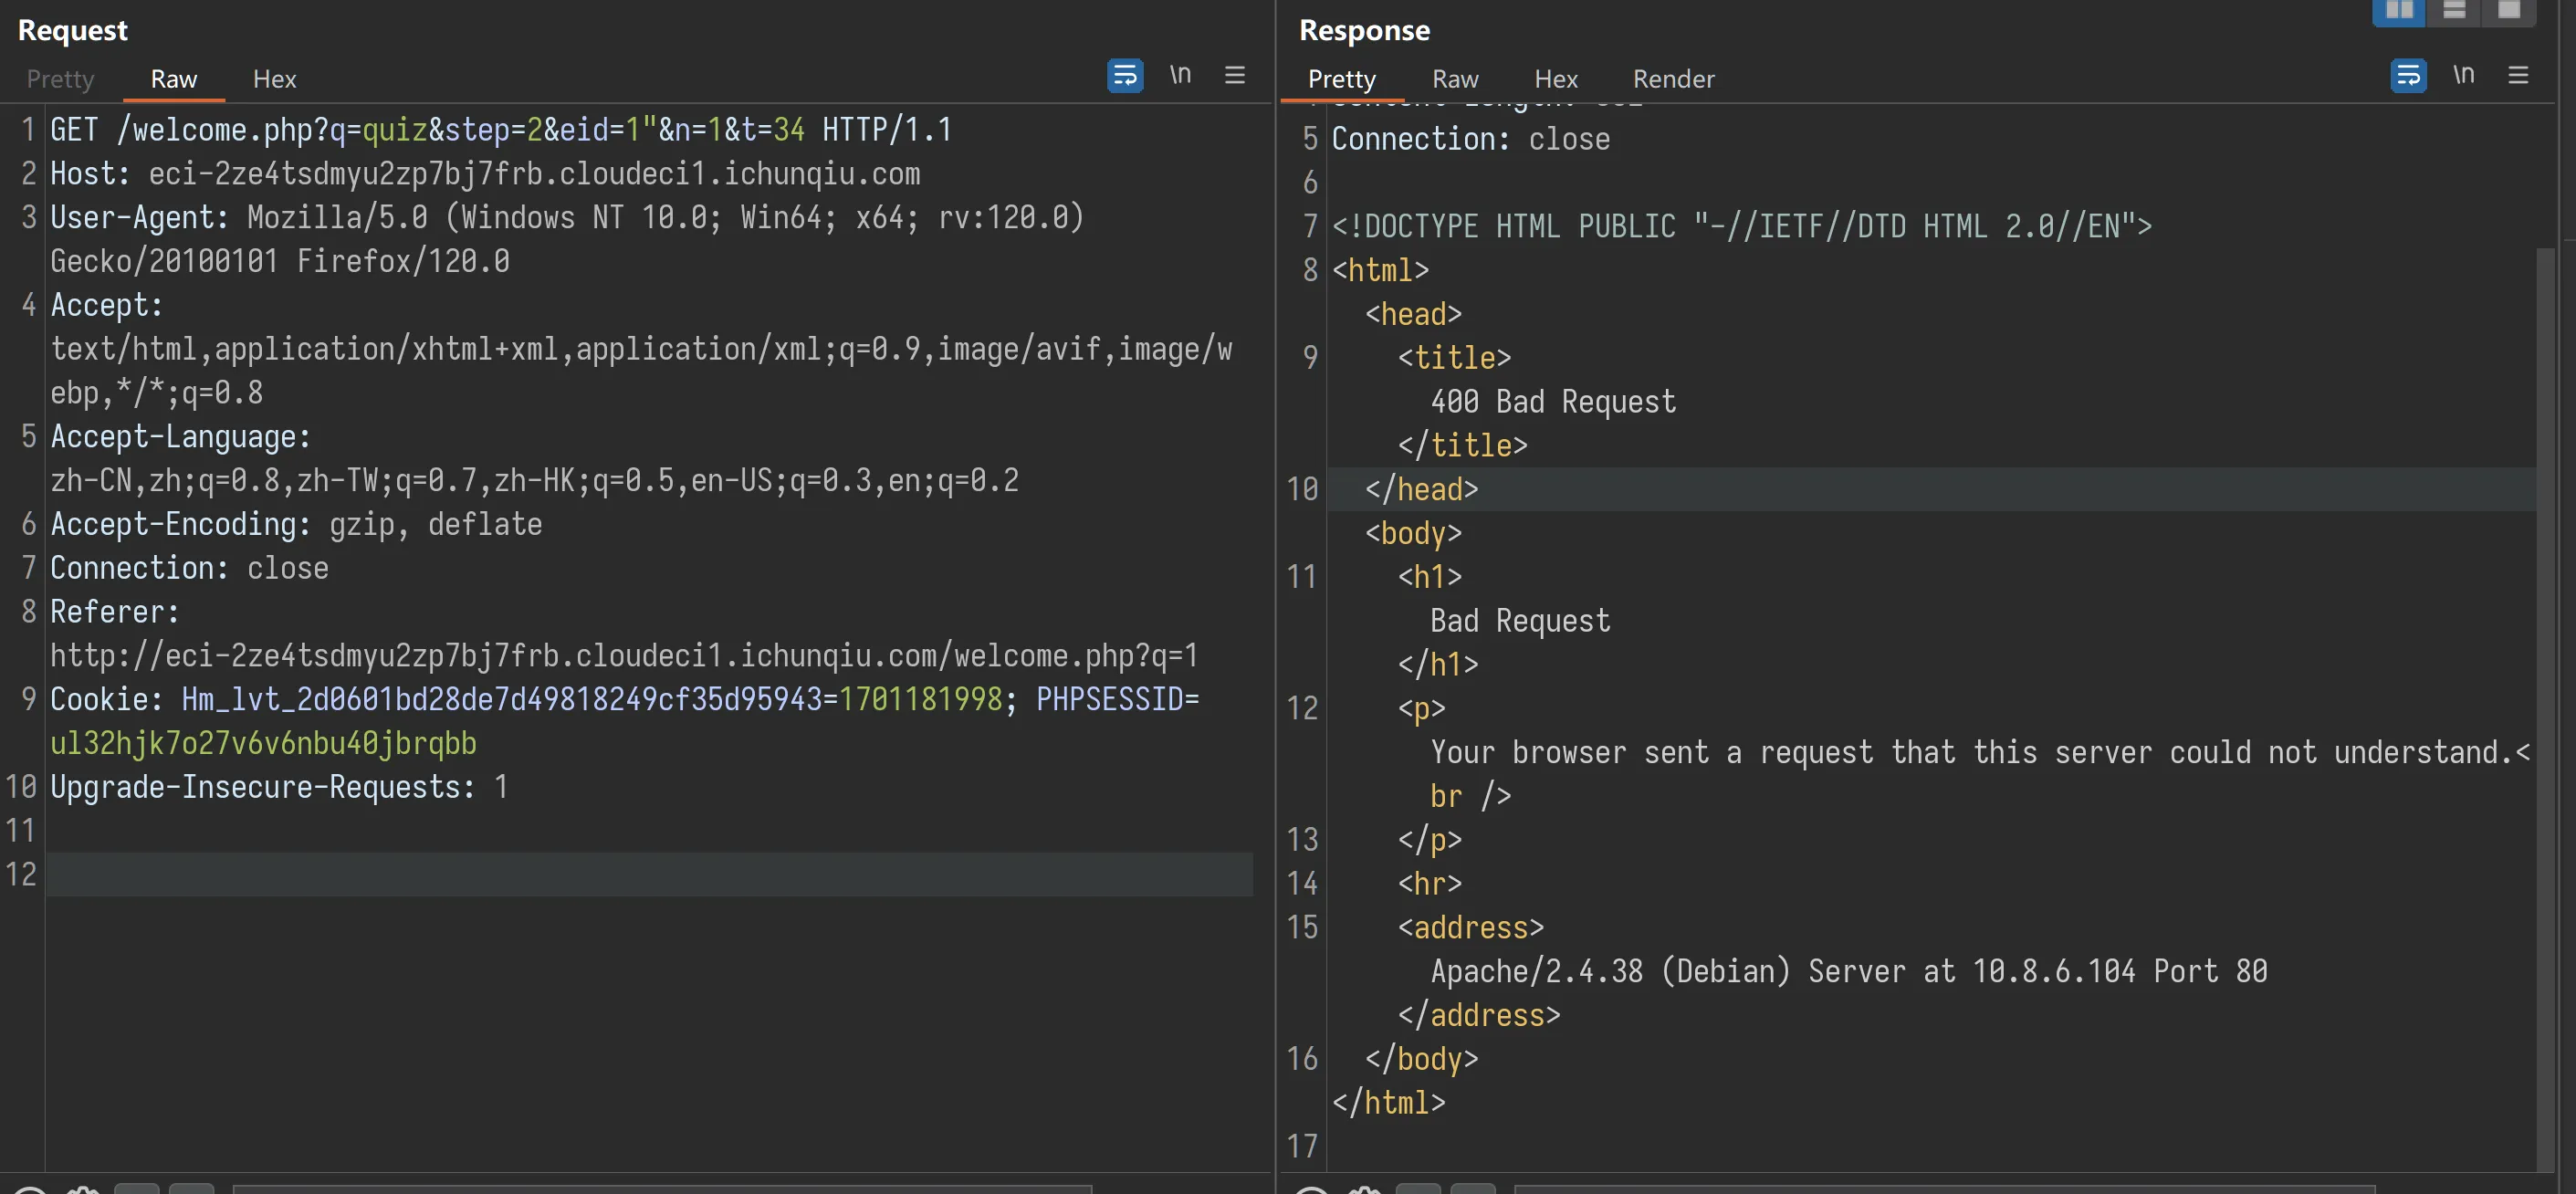Click the closing '</body>' tag

(1422, 1060)
